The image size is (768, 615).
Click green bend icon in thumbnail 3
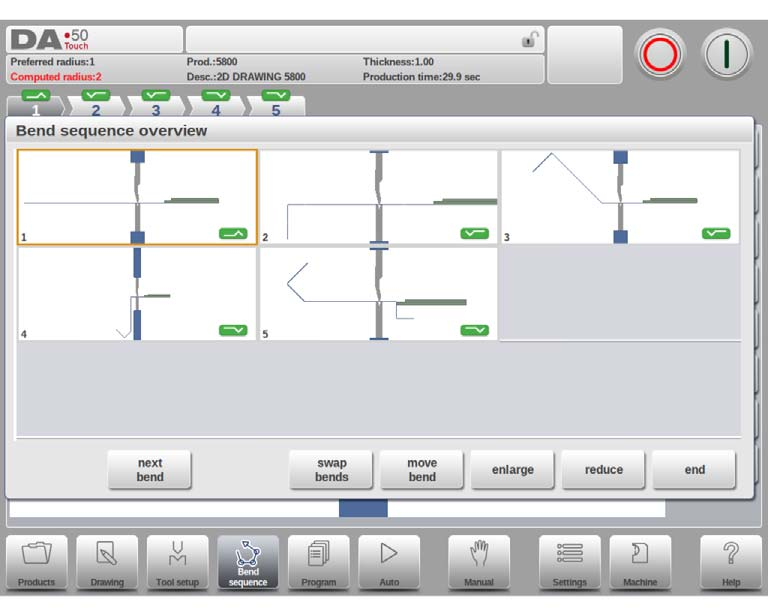(x=716, y=234)
